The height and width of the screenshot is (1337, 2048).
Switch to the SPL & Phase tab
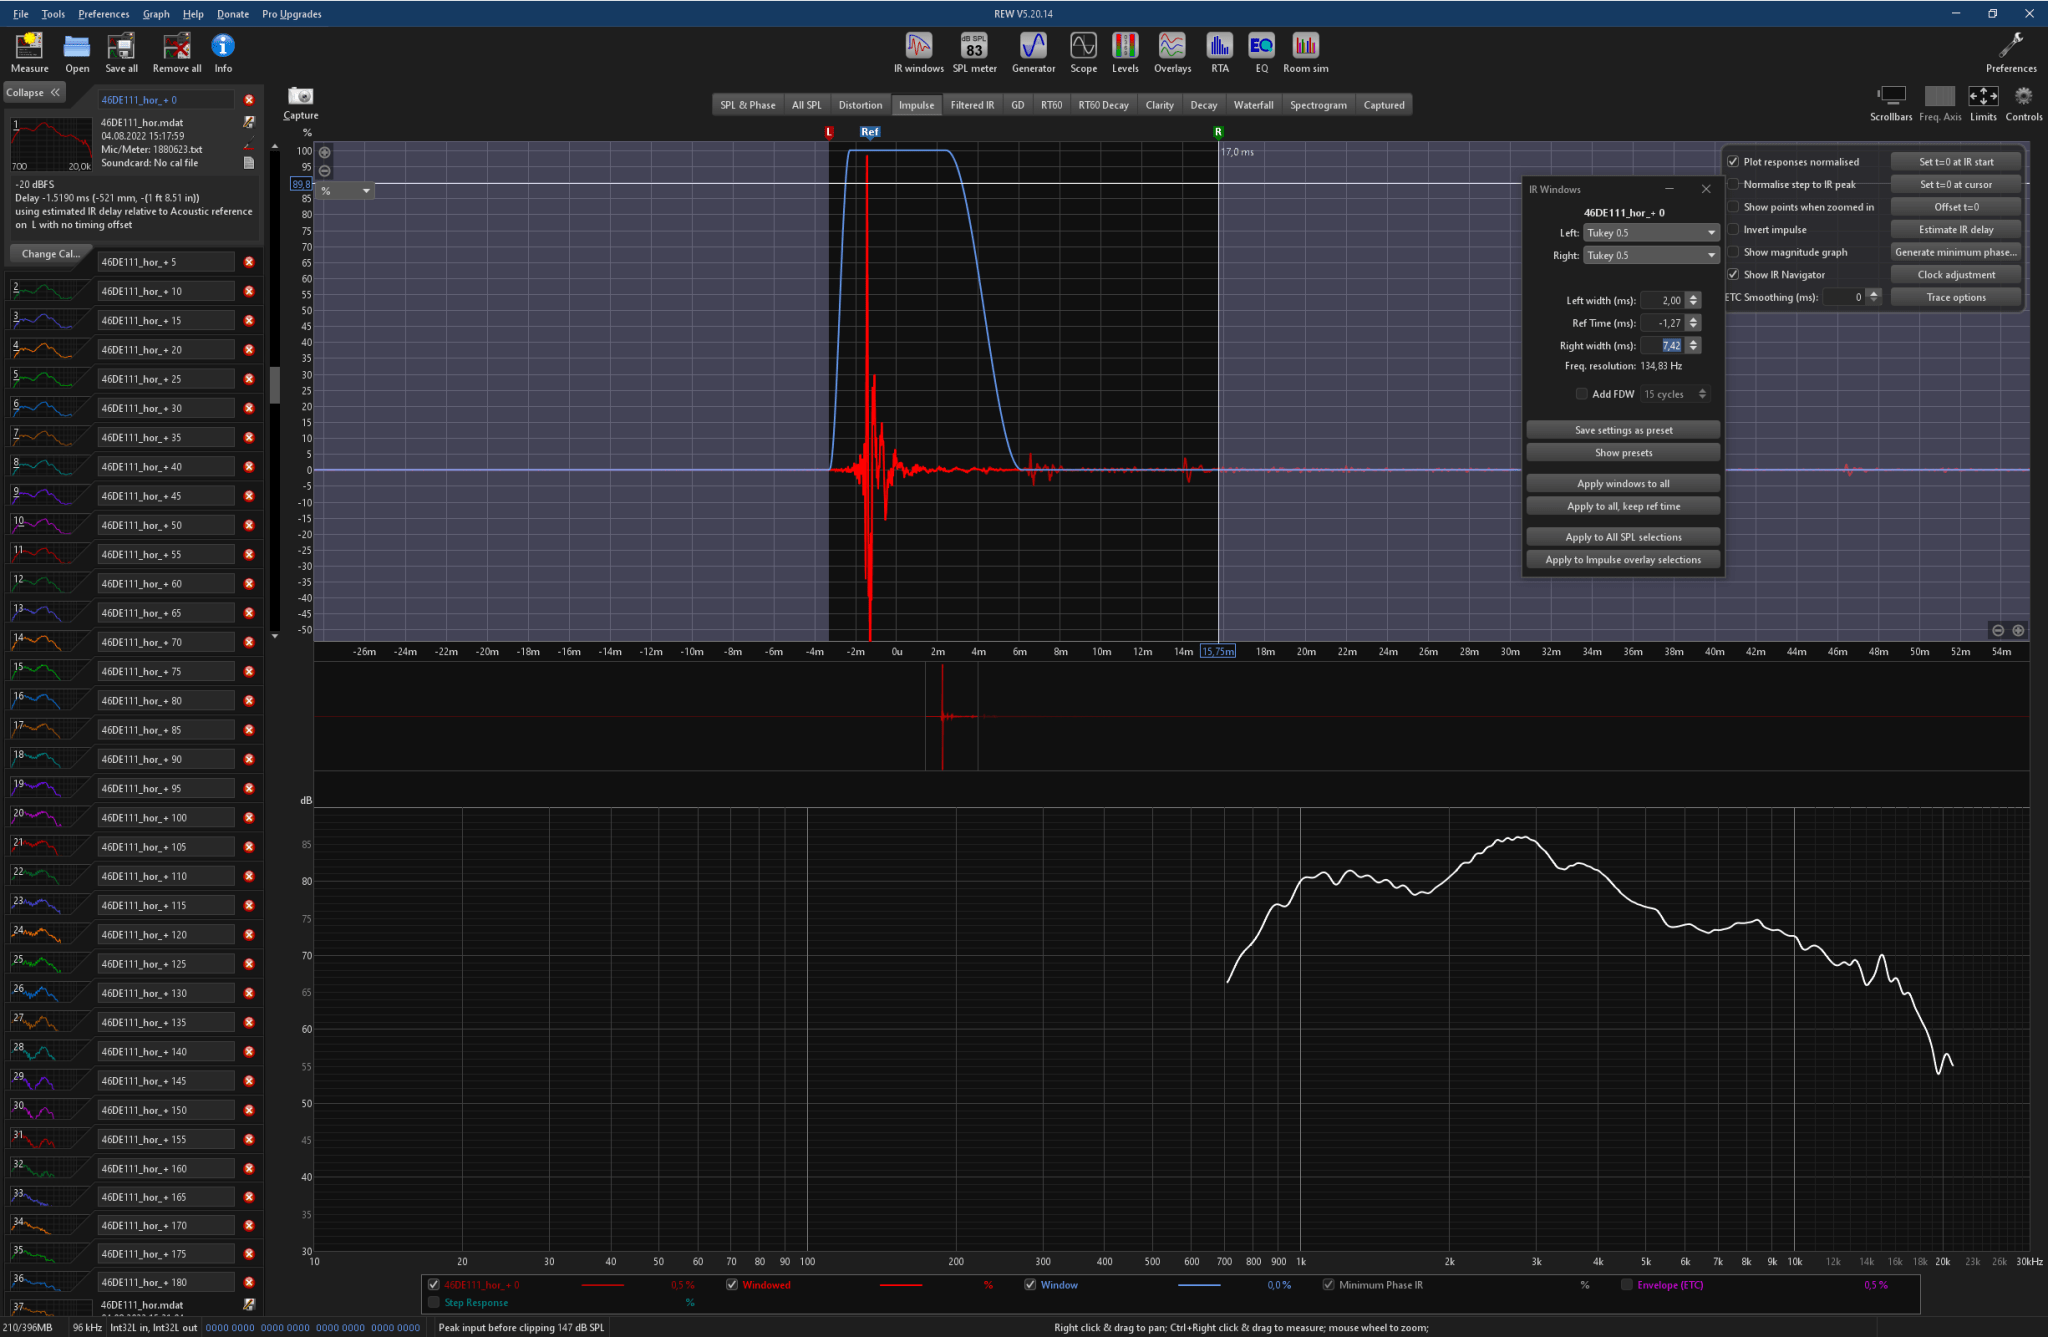pyautogui.click(x=748, y=105)
